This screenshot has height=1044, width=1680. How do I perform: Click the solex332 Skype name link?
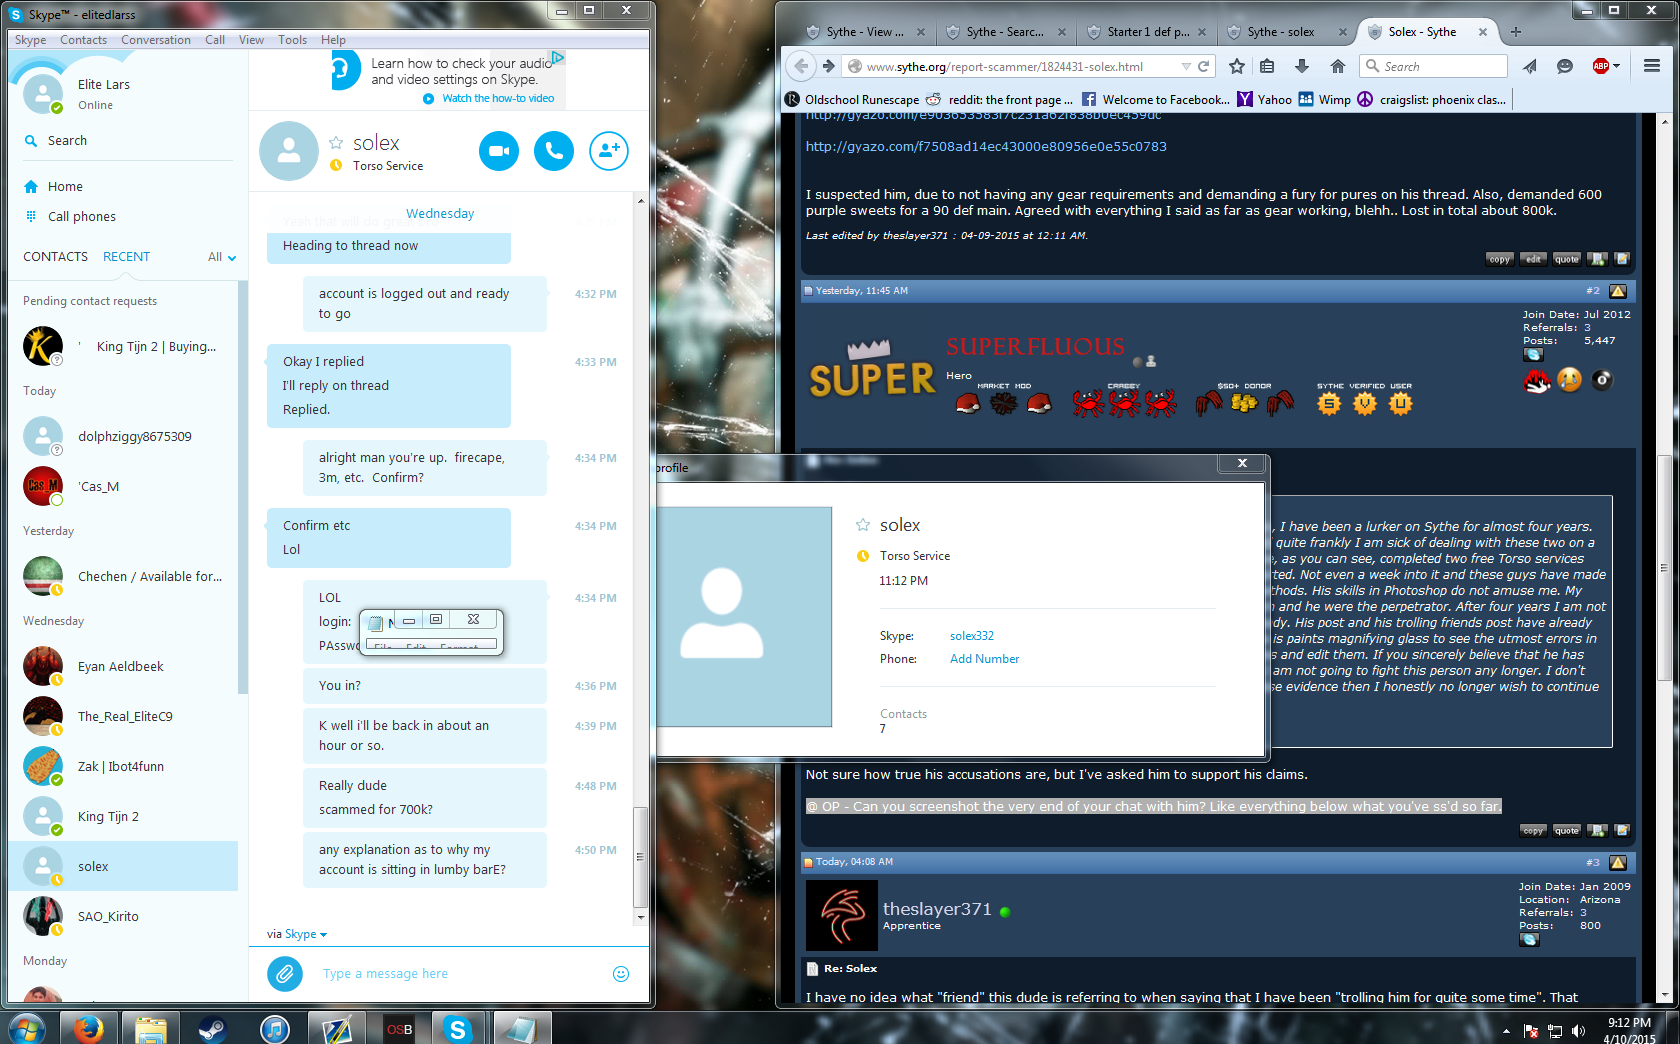click(972, 636)
